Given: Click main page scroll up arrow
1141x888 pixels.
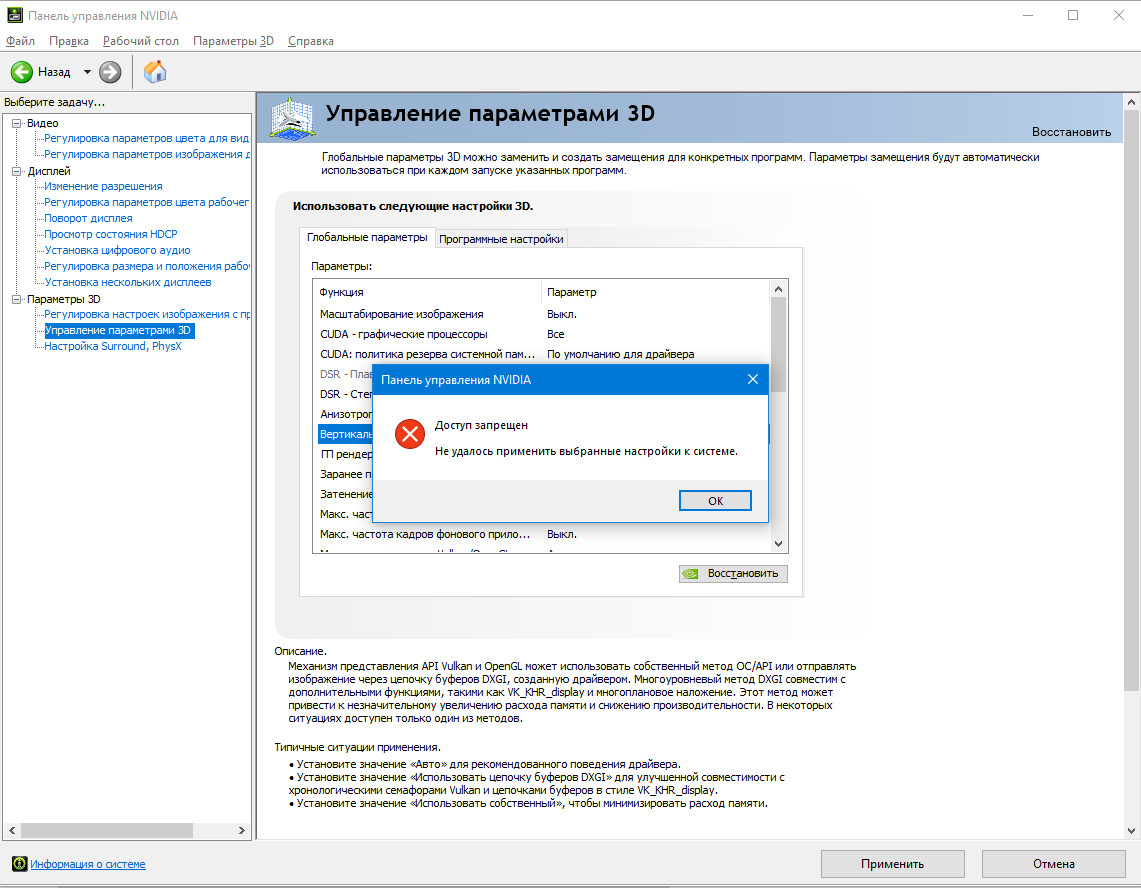Looking at the screenshot, I should (x=1131, y=103).
